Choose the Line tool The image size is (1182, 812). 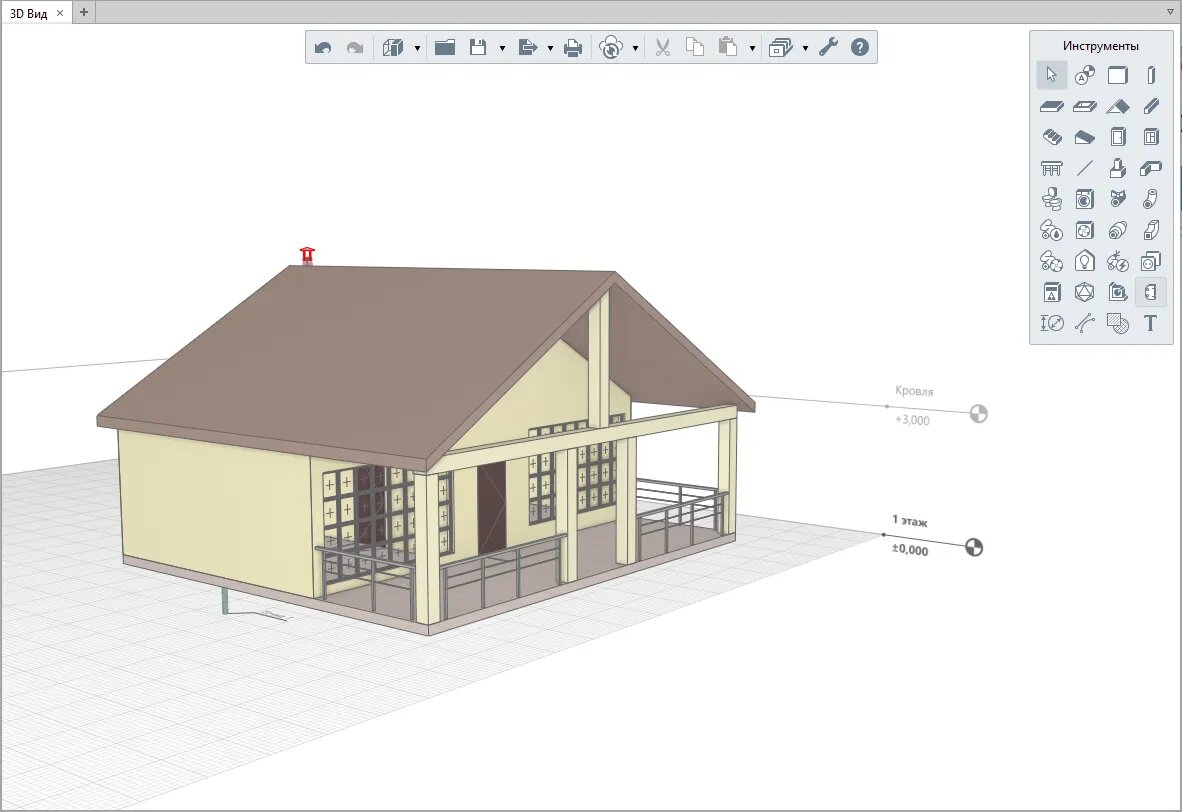tap(1085, 168)
